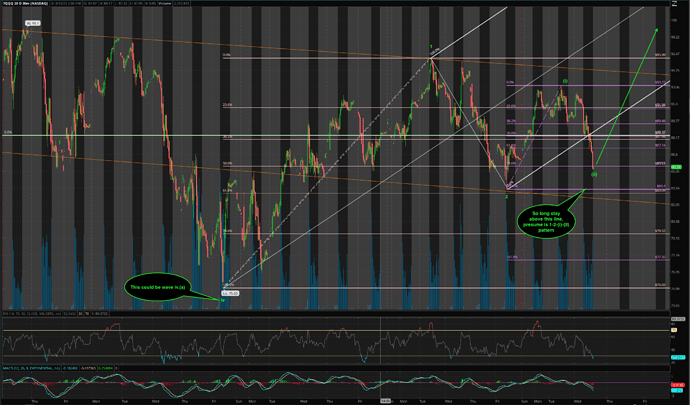Viewport: 690px width, 405px height.
Task: Click the red MACD value tag on the right axis
Action: point(677,385)
